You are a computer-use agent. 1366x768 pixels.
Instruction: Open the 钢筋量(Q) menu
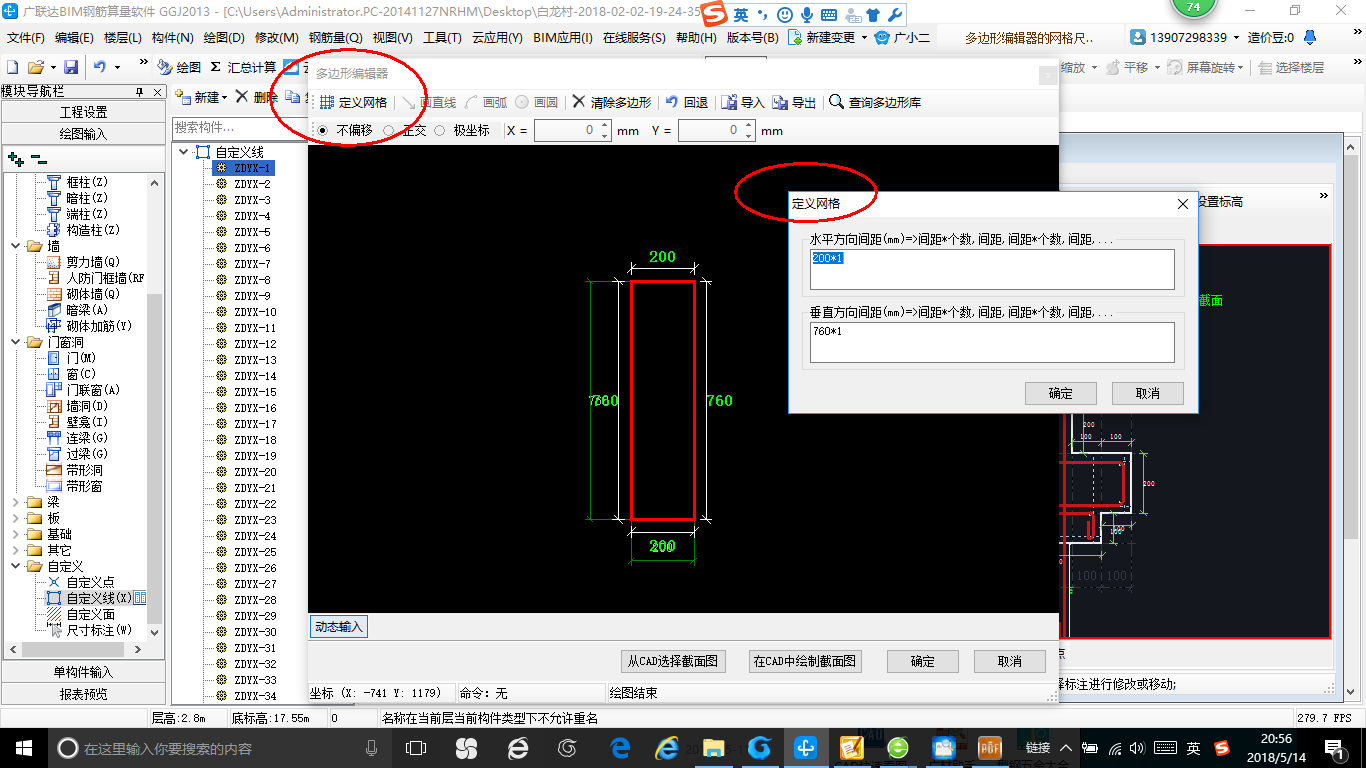pos(336,37)
